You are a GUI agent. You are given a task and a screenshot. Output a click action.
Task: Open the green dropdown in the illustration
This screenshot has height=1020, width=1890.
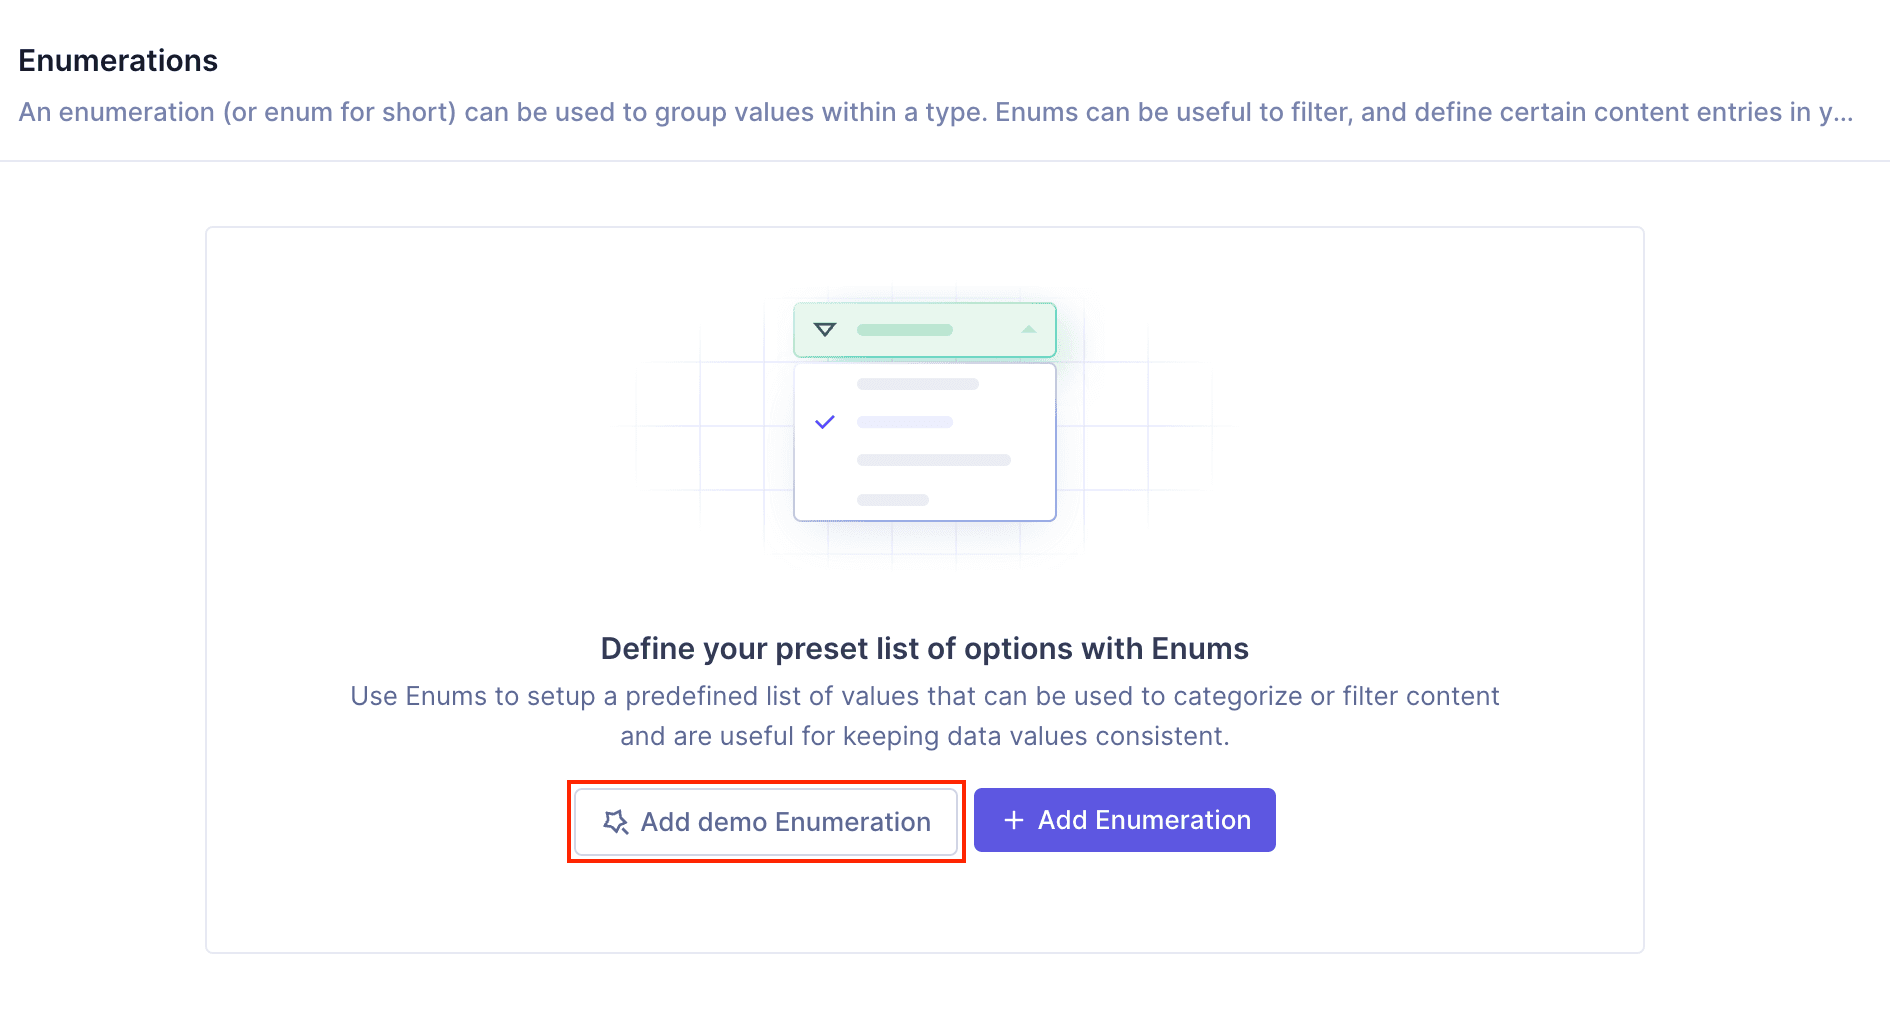click(x=925, y=329)
